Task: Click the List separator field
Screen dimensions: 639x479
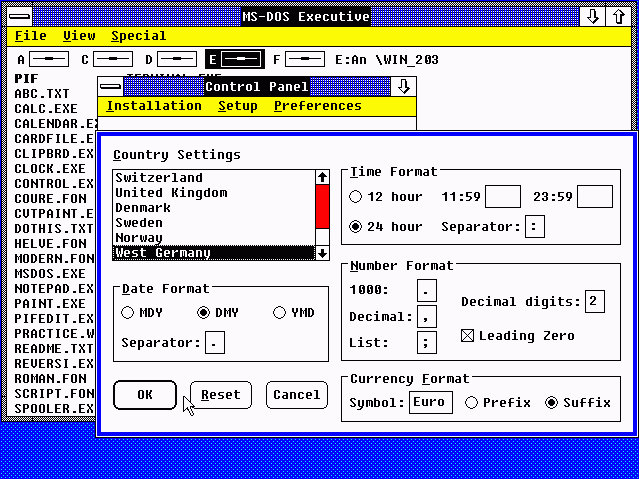Action: coord(427,342)
